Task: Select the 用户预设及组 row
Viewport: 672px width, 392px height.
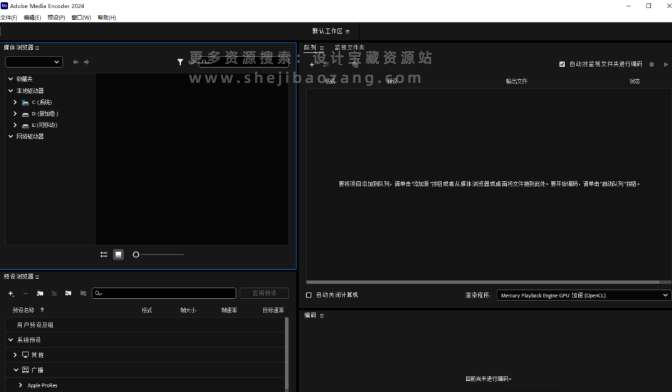Action: click(x=146, y=325)
